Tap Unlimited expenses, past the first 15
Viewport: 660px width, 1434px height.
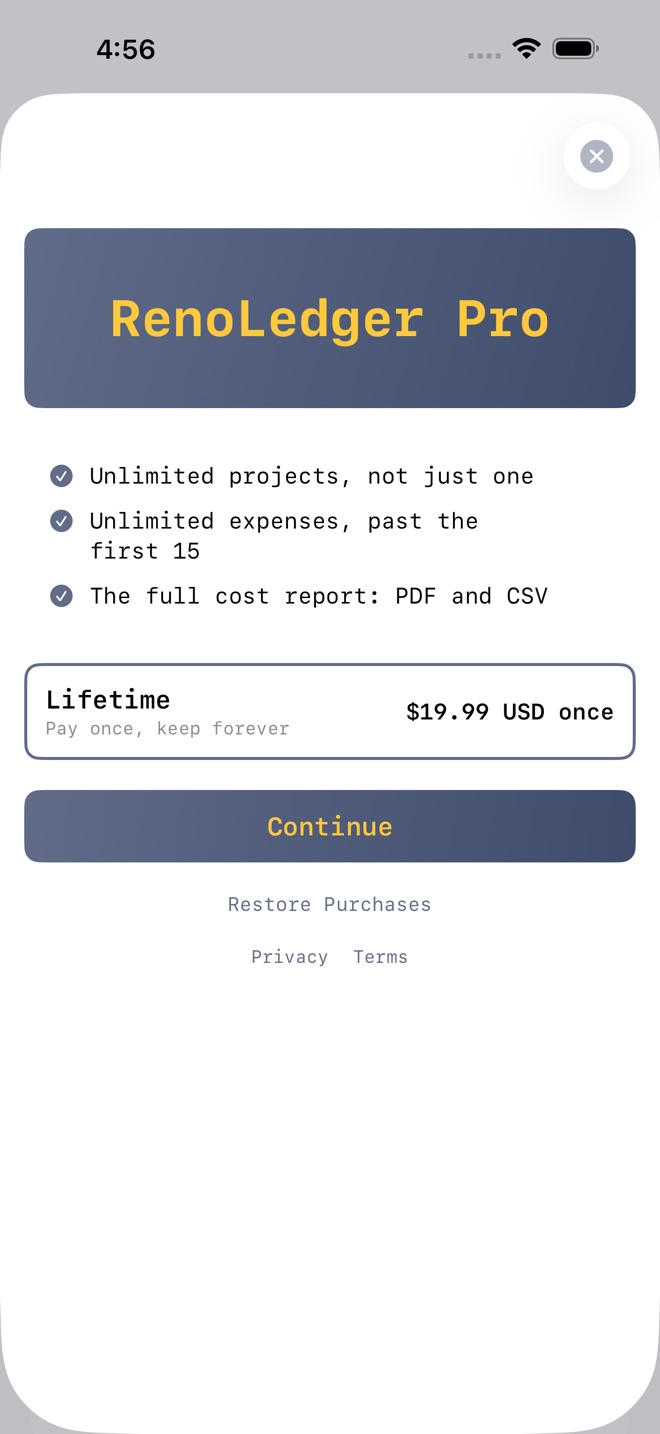(284, 536)
